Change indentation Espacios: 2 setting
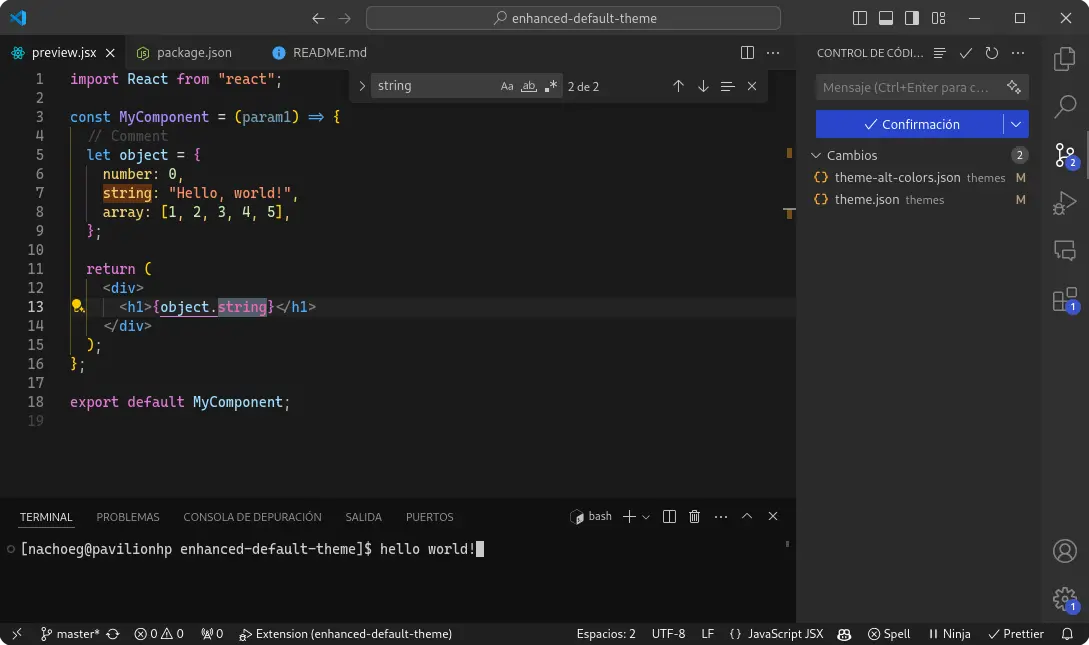 coord(606,634)
